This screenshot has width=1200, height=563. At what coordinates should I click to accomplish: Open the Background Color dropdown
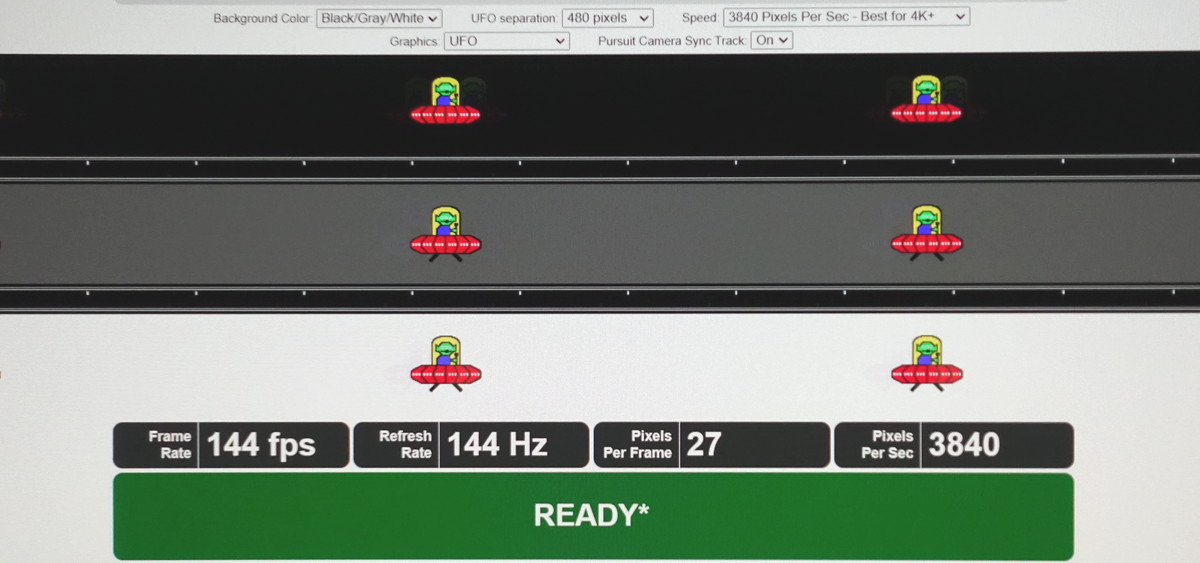(379, 18)
